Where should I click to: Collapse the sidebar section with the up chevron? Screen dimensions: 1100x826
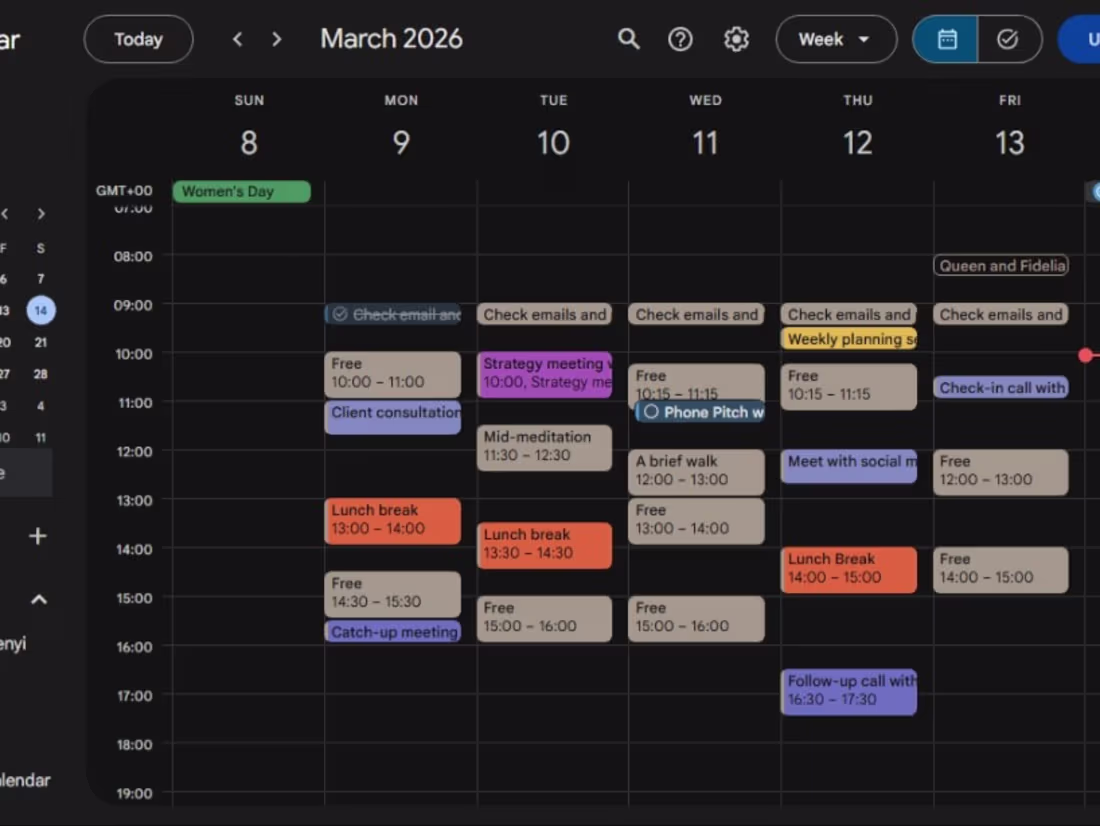(x=38, y=599)
